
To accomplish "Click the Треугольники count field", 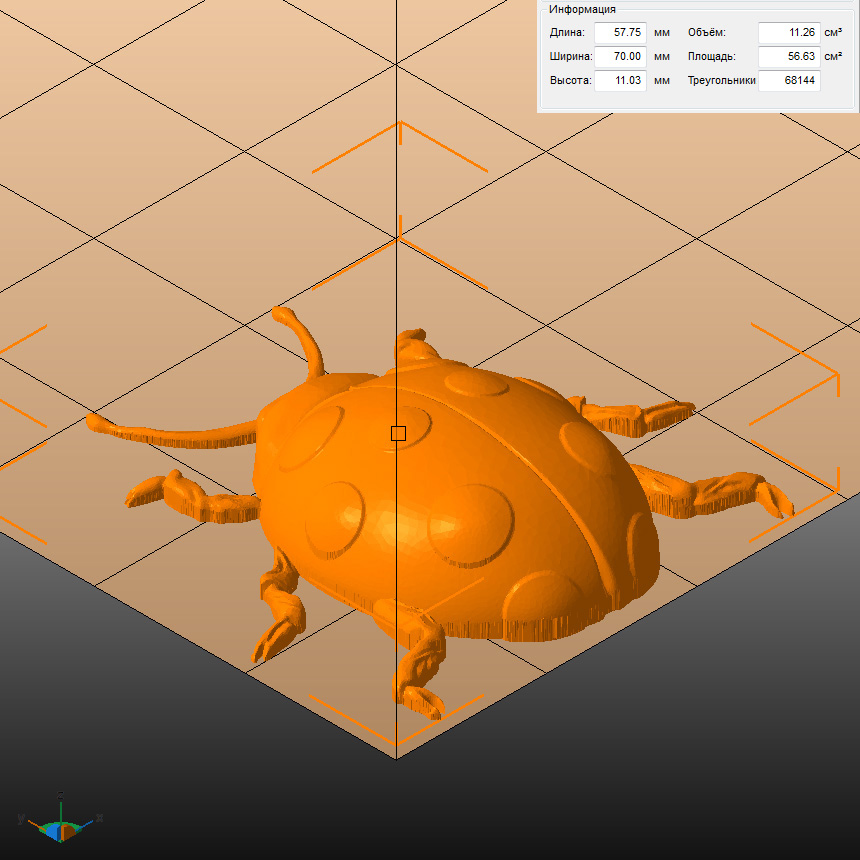I will pyautogui.click(x=789, y=81).
